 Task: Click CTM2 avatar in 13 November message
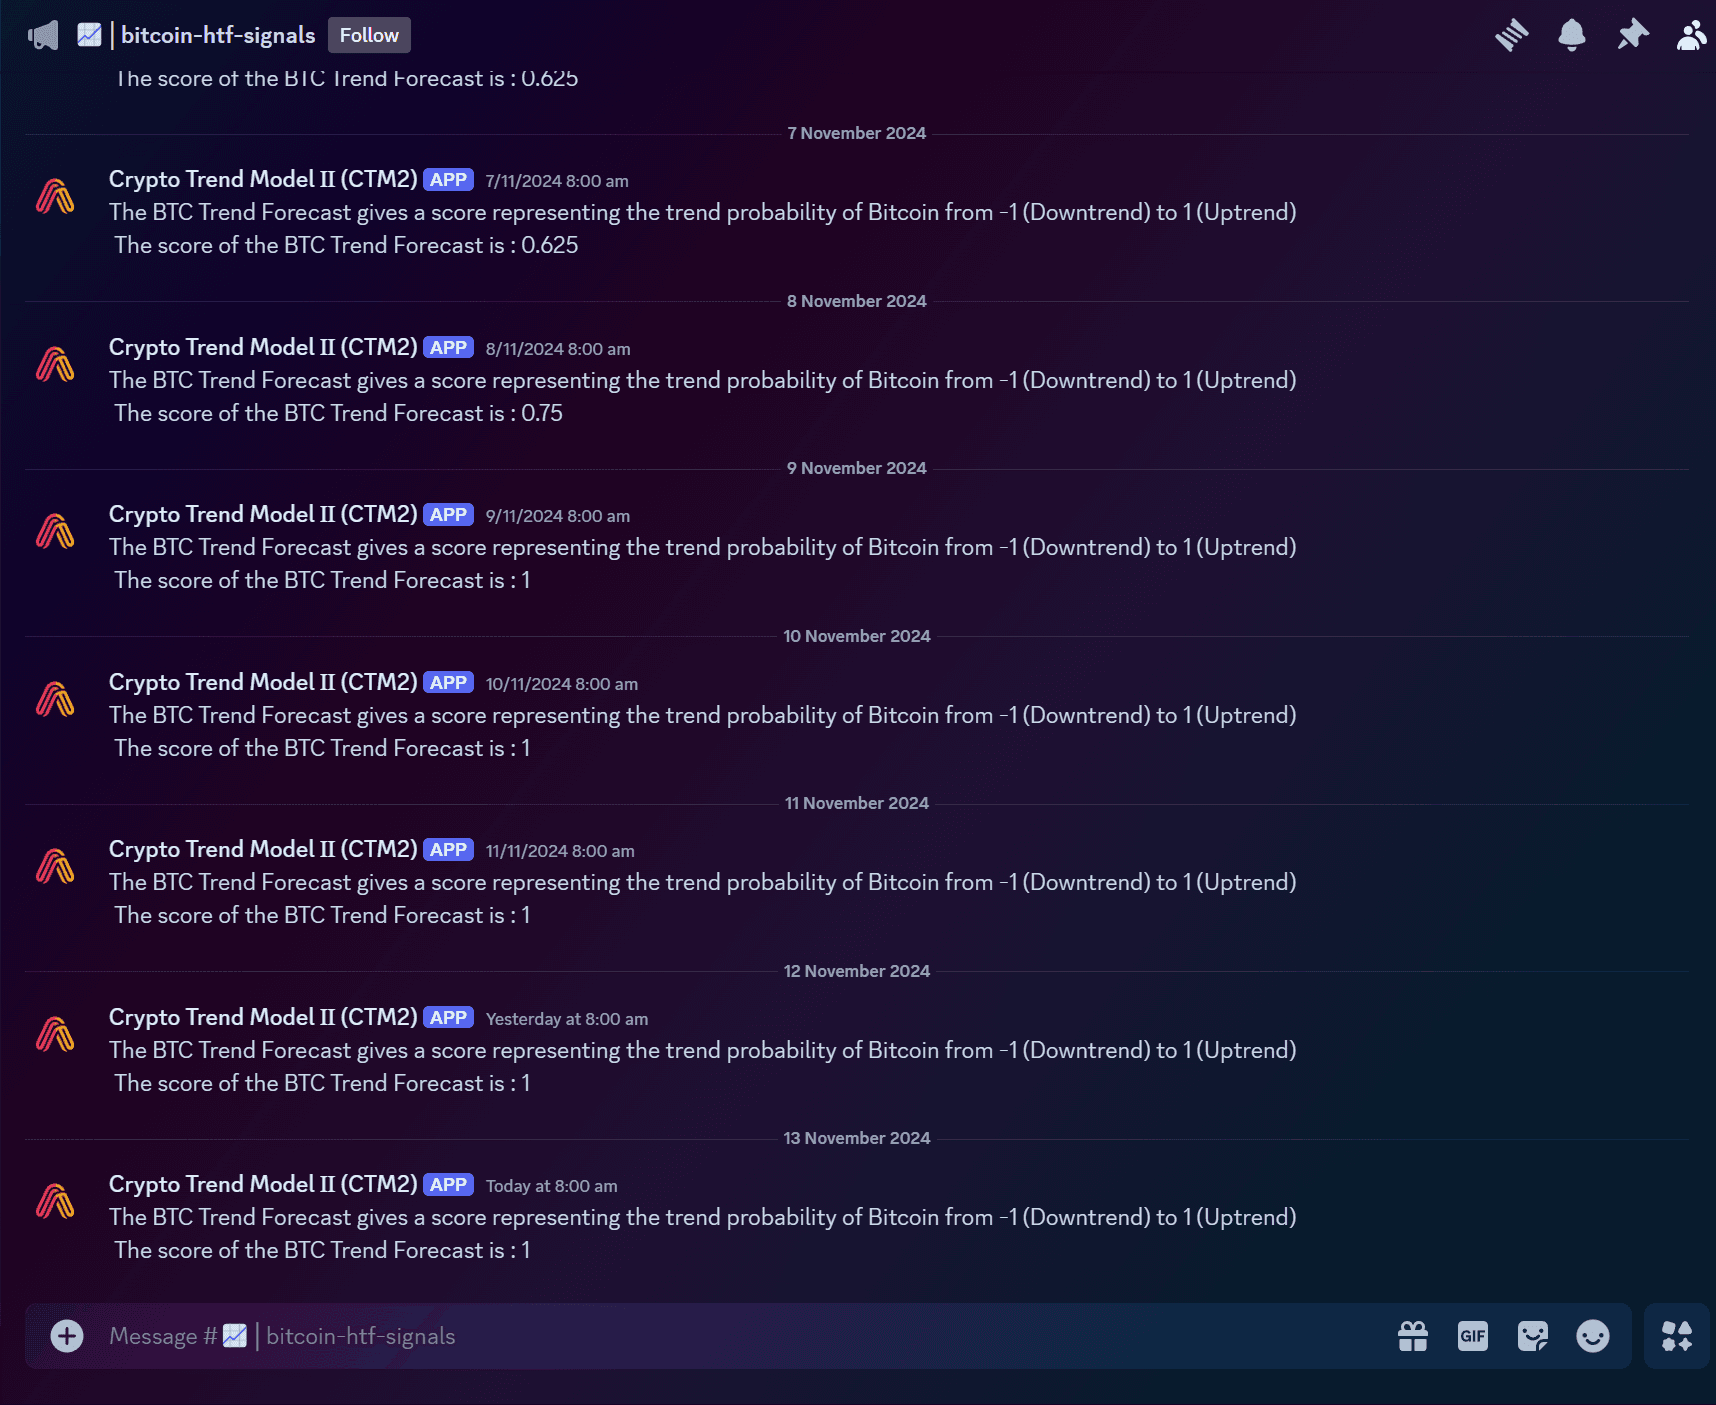tap(56, 1201)
